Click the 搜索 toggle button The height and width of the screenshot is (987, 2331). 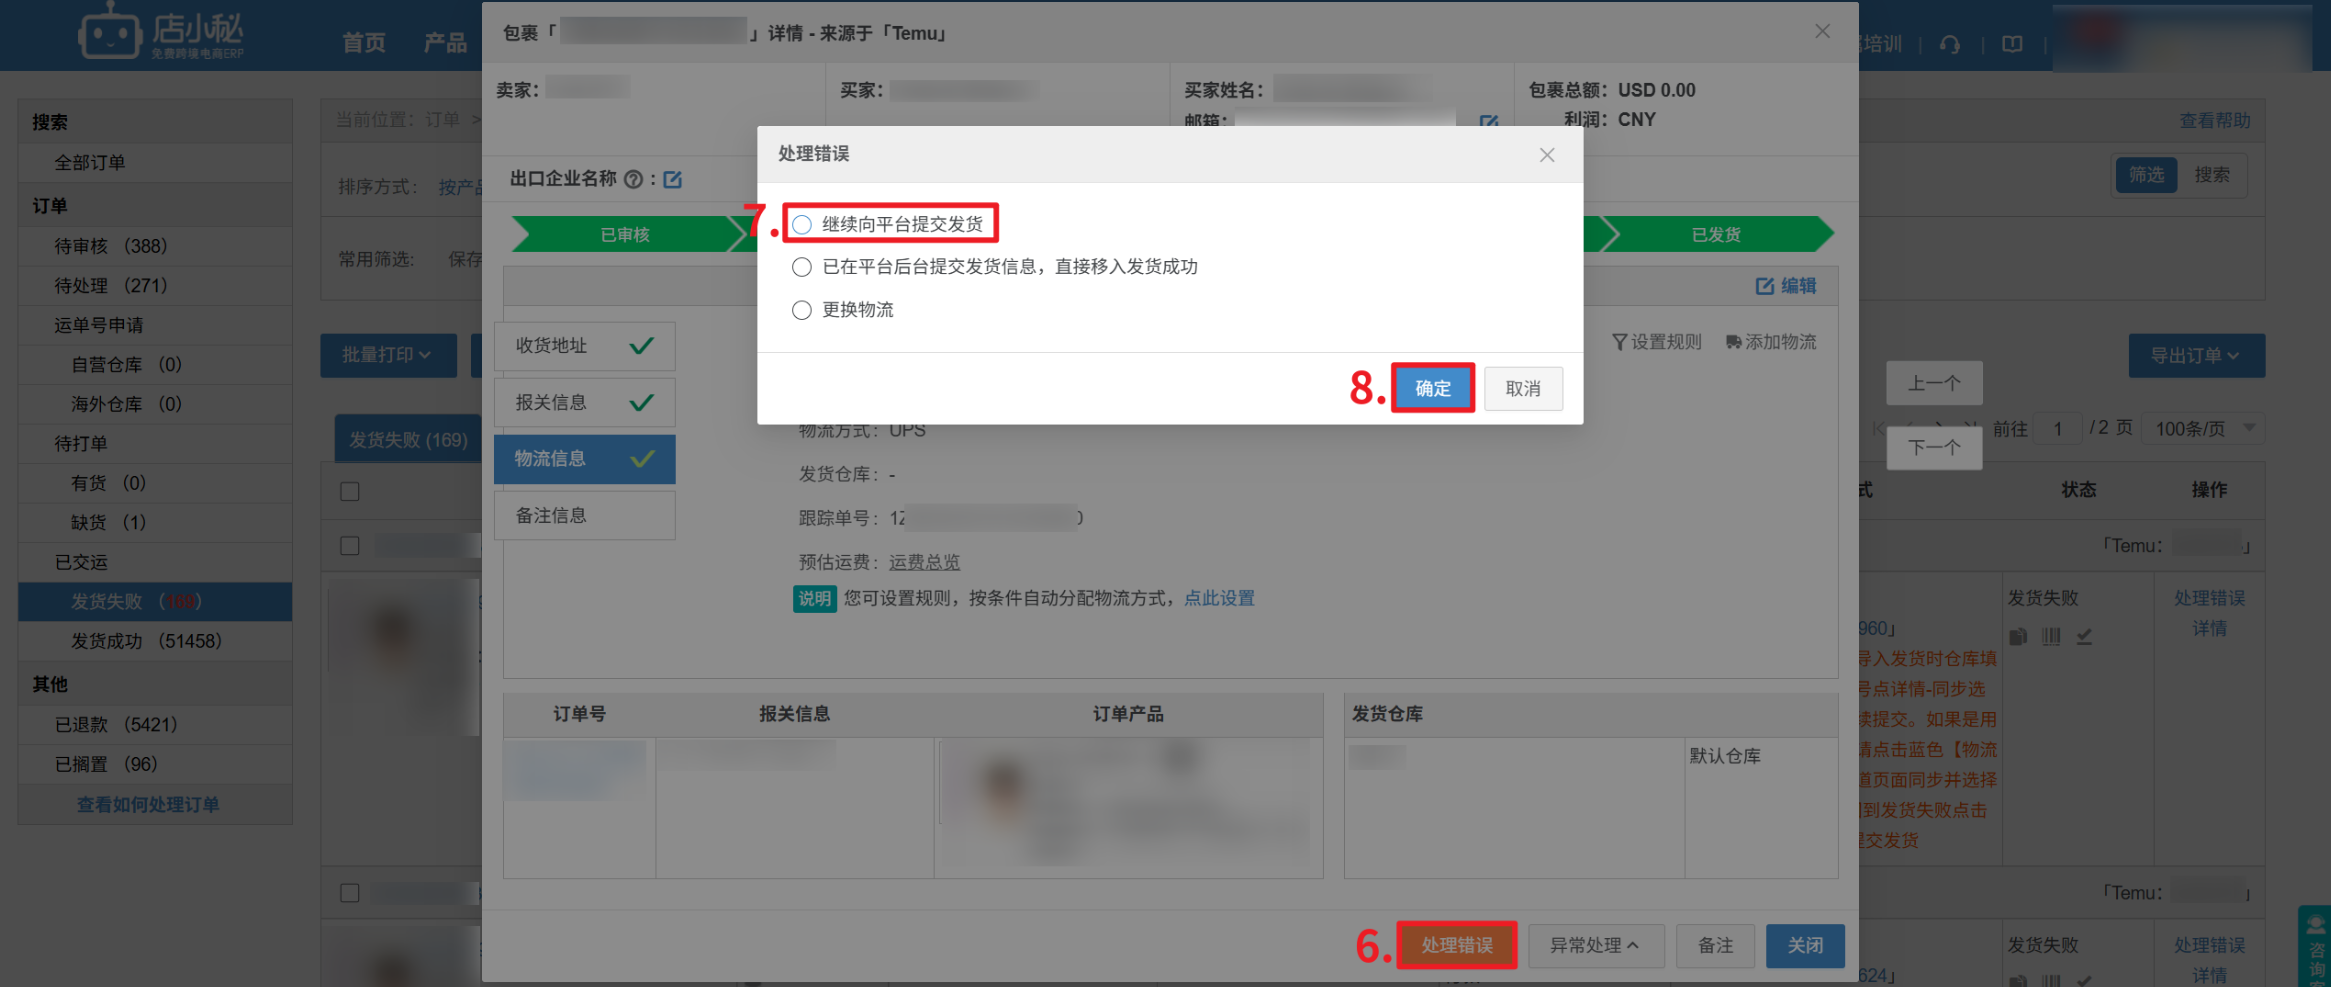click(2212, 175)
